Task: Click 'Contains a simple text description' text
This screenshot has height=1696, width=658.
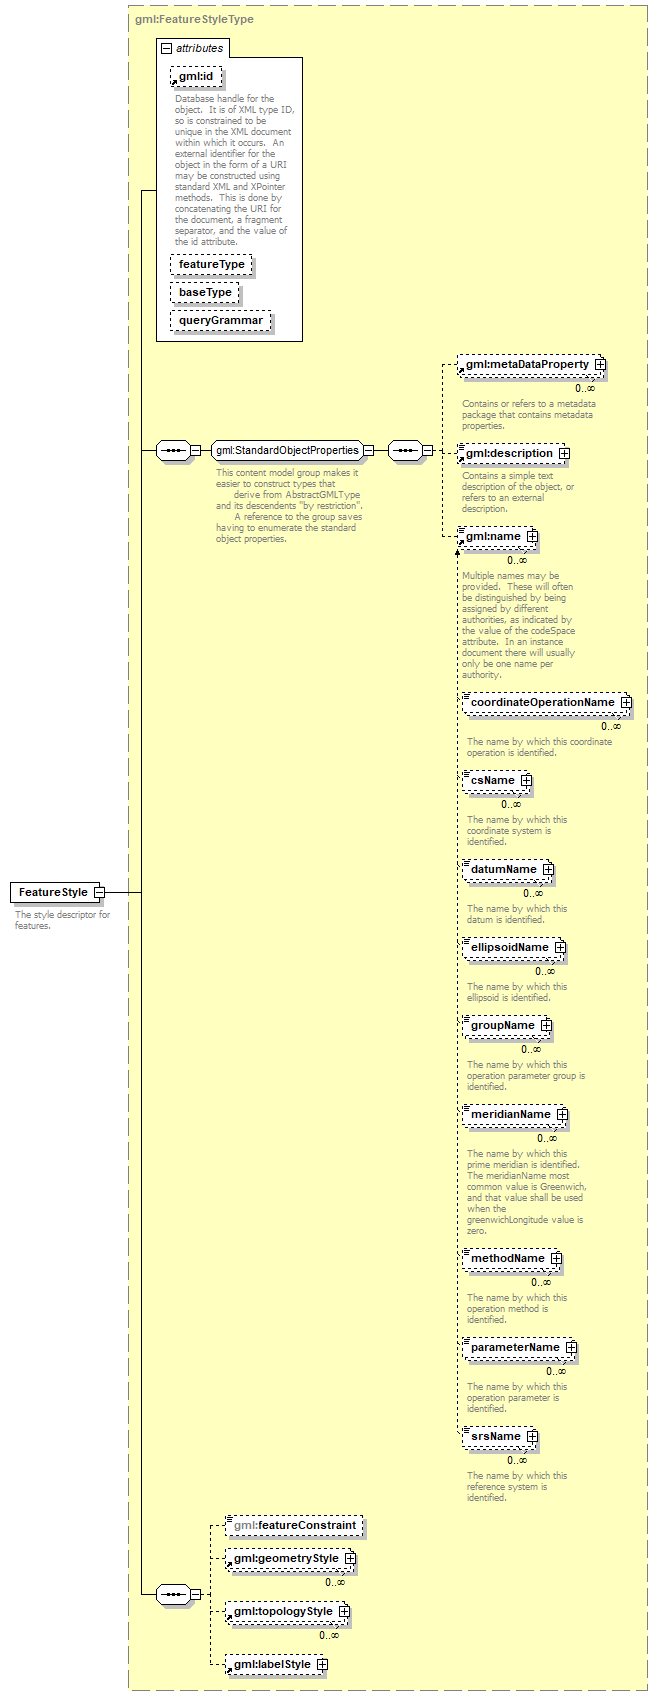Action: click(518, 492)
